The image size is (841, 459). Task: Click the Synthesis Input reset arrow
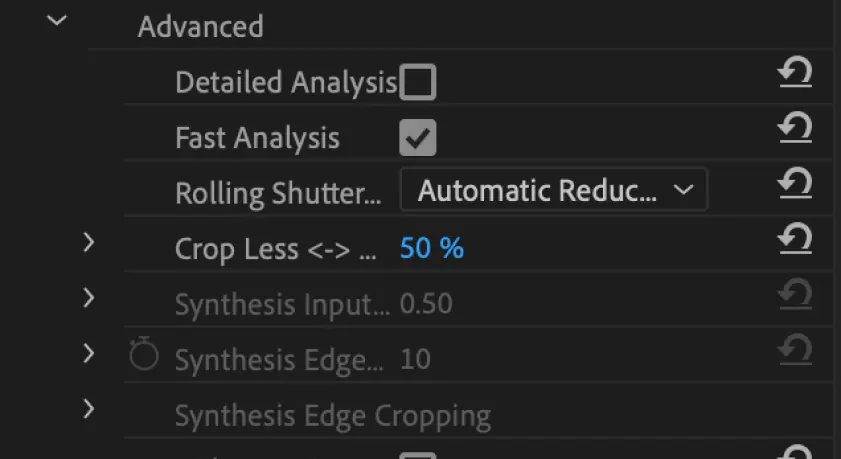795,294
